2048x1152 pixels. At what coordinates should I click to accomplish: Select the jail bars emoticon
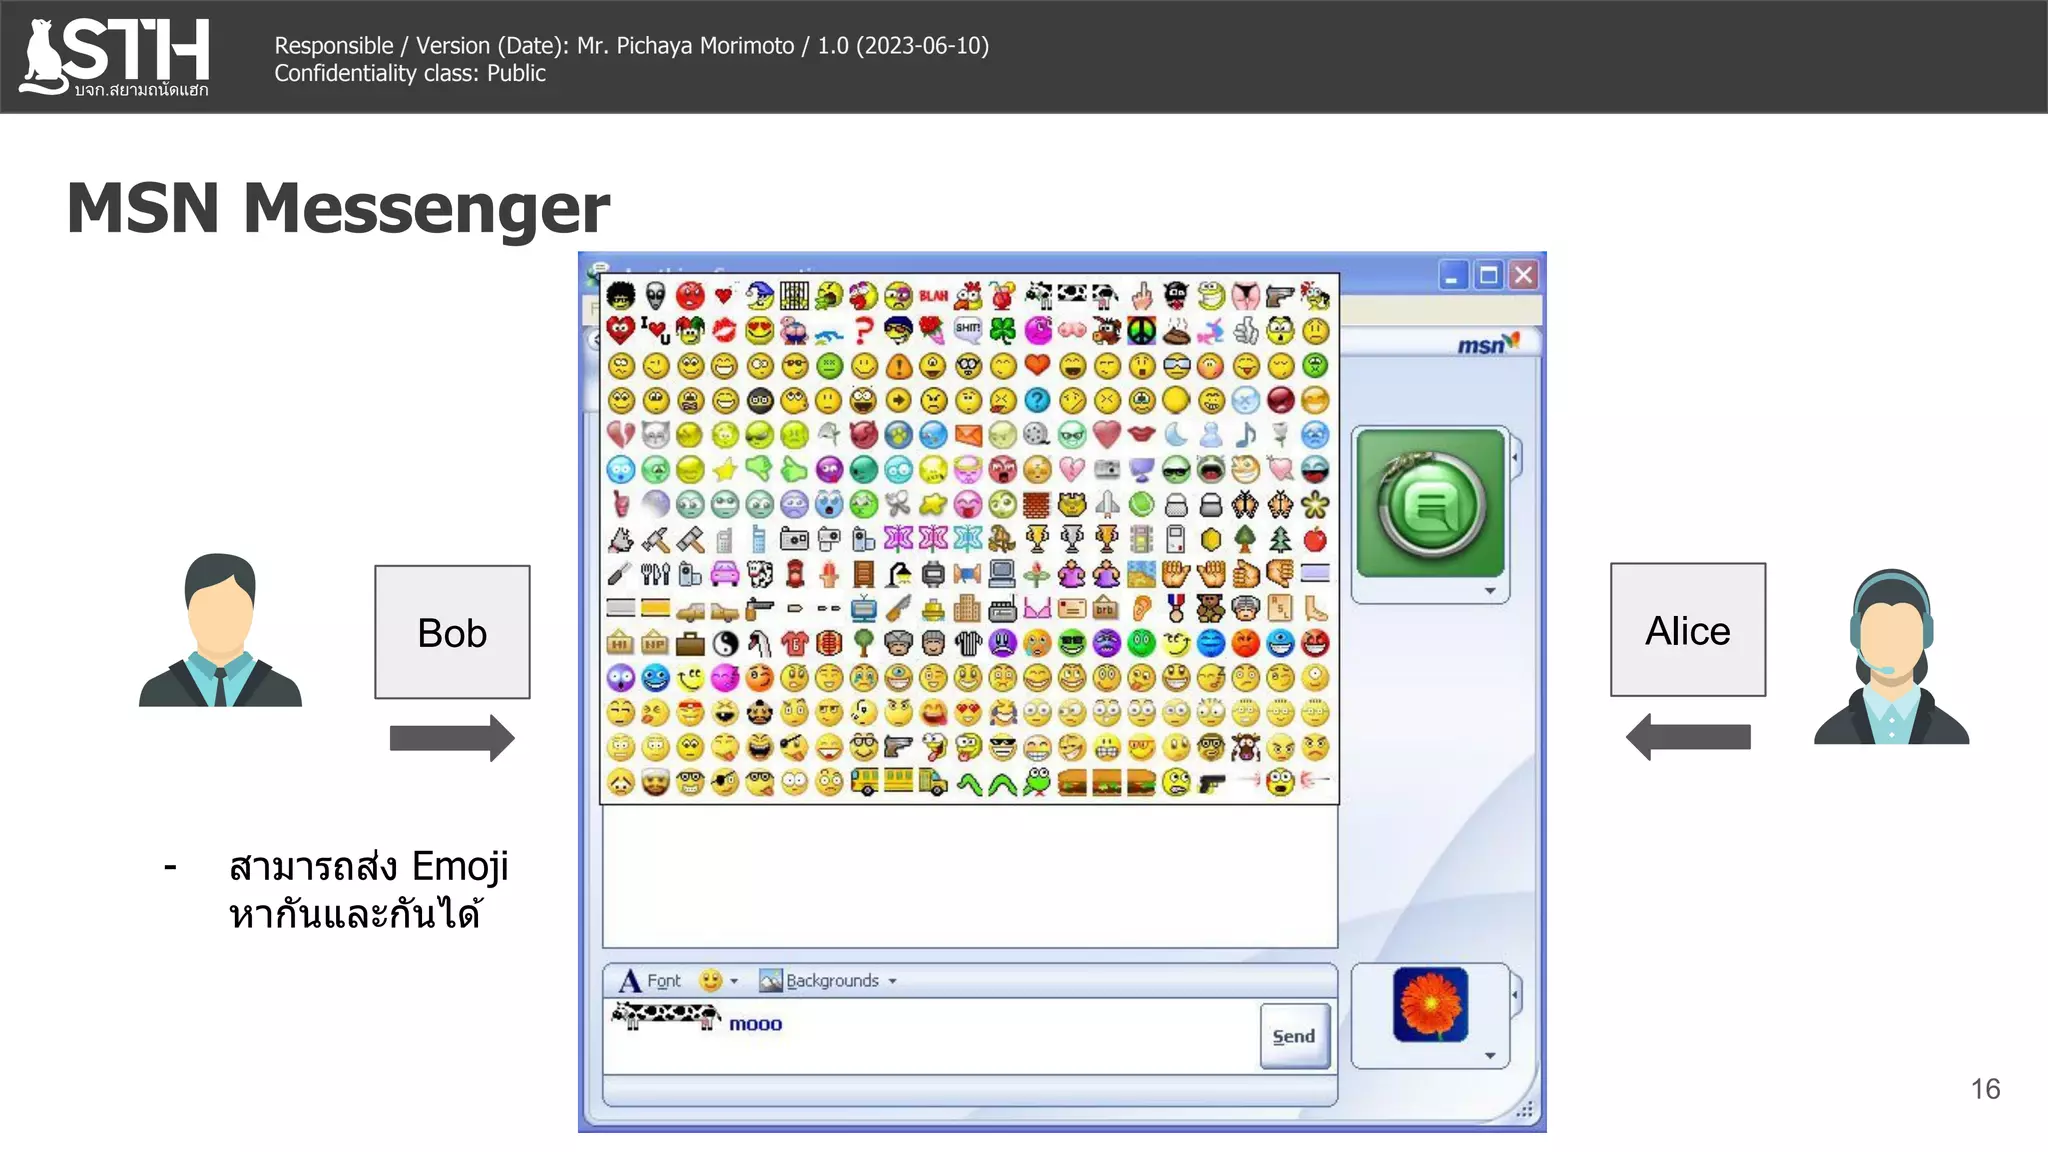794,295
